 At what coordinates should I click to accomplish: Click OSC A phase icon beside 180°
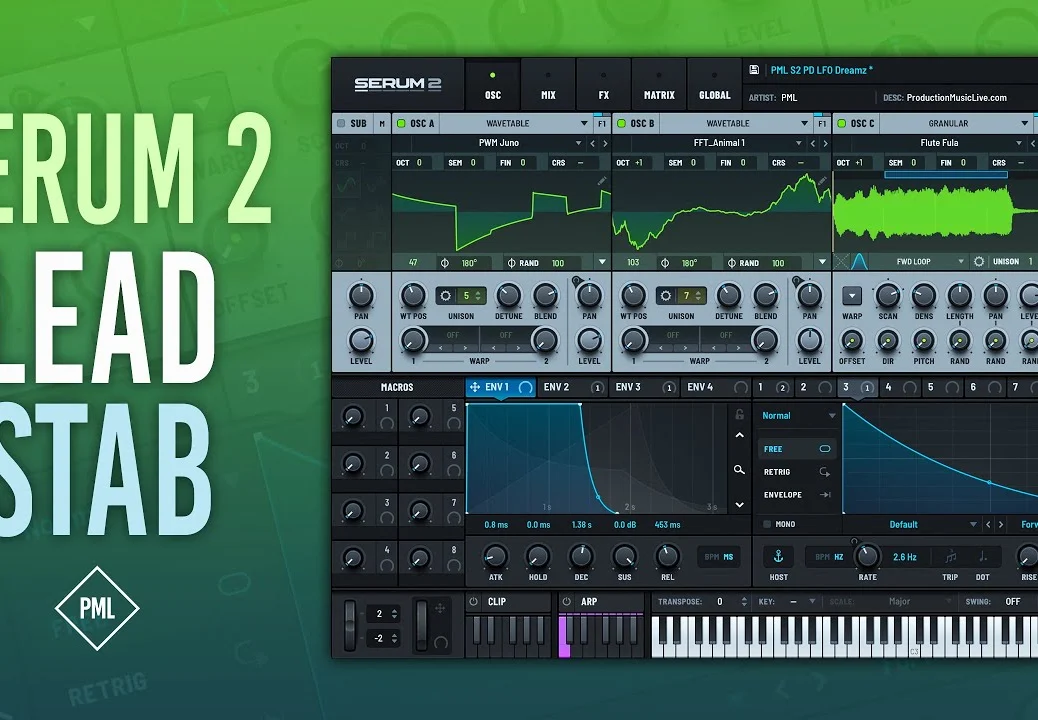(x=445, y=263)
